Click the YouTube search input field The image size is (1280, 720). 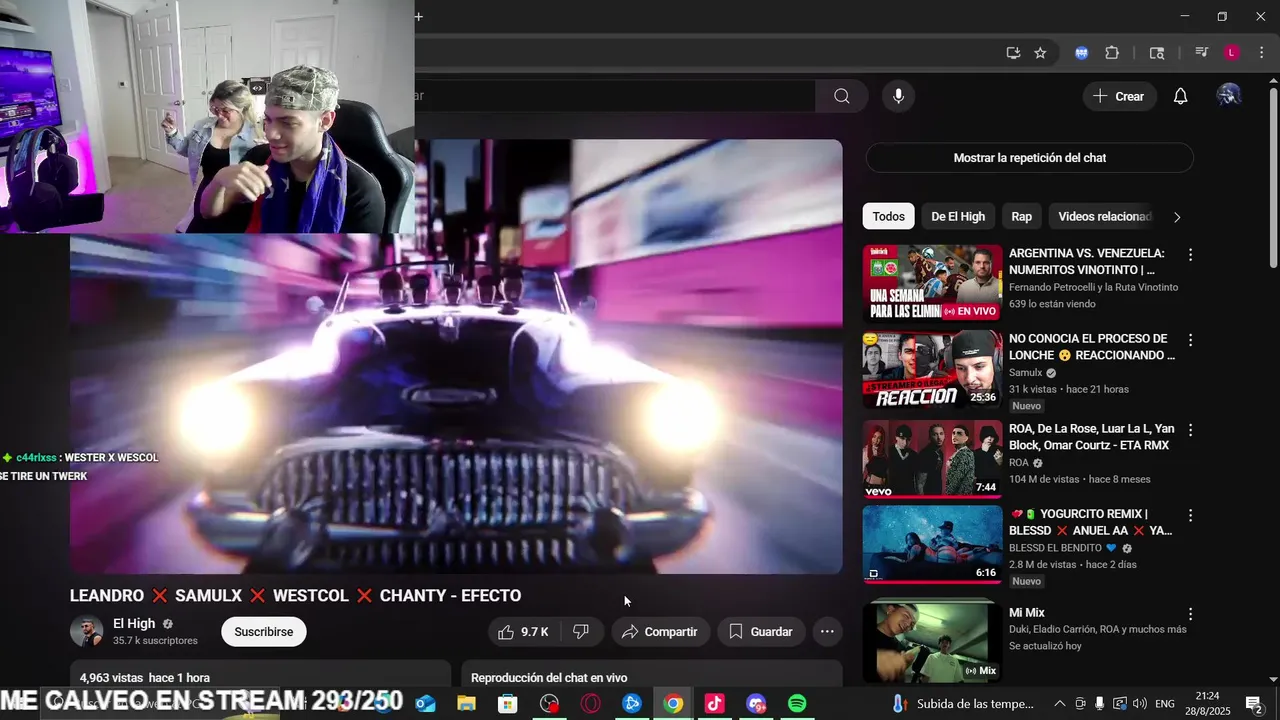tap(615, 96)
